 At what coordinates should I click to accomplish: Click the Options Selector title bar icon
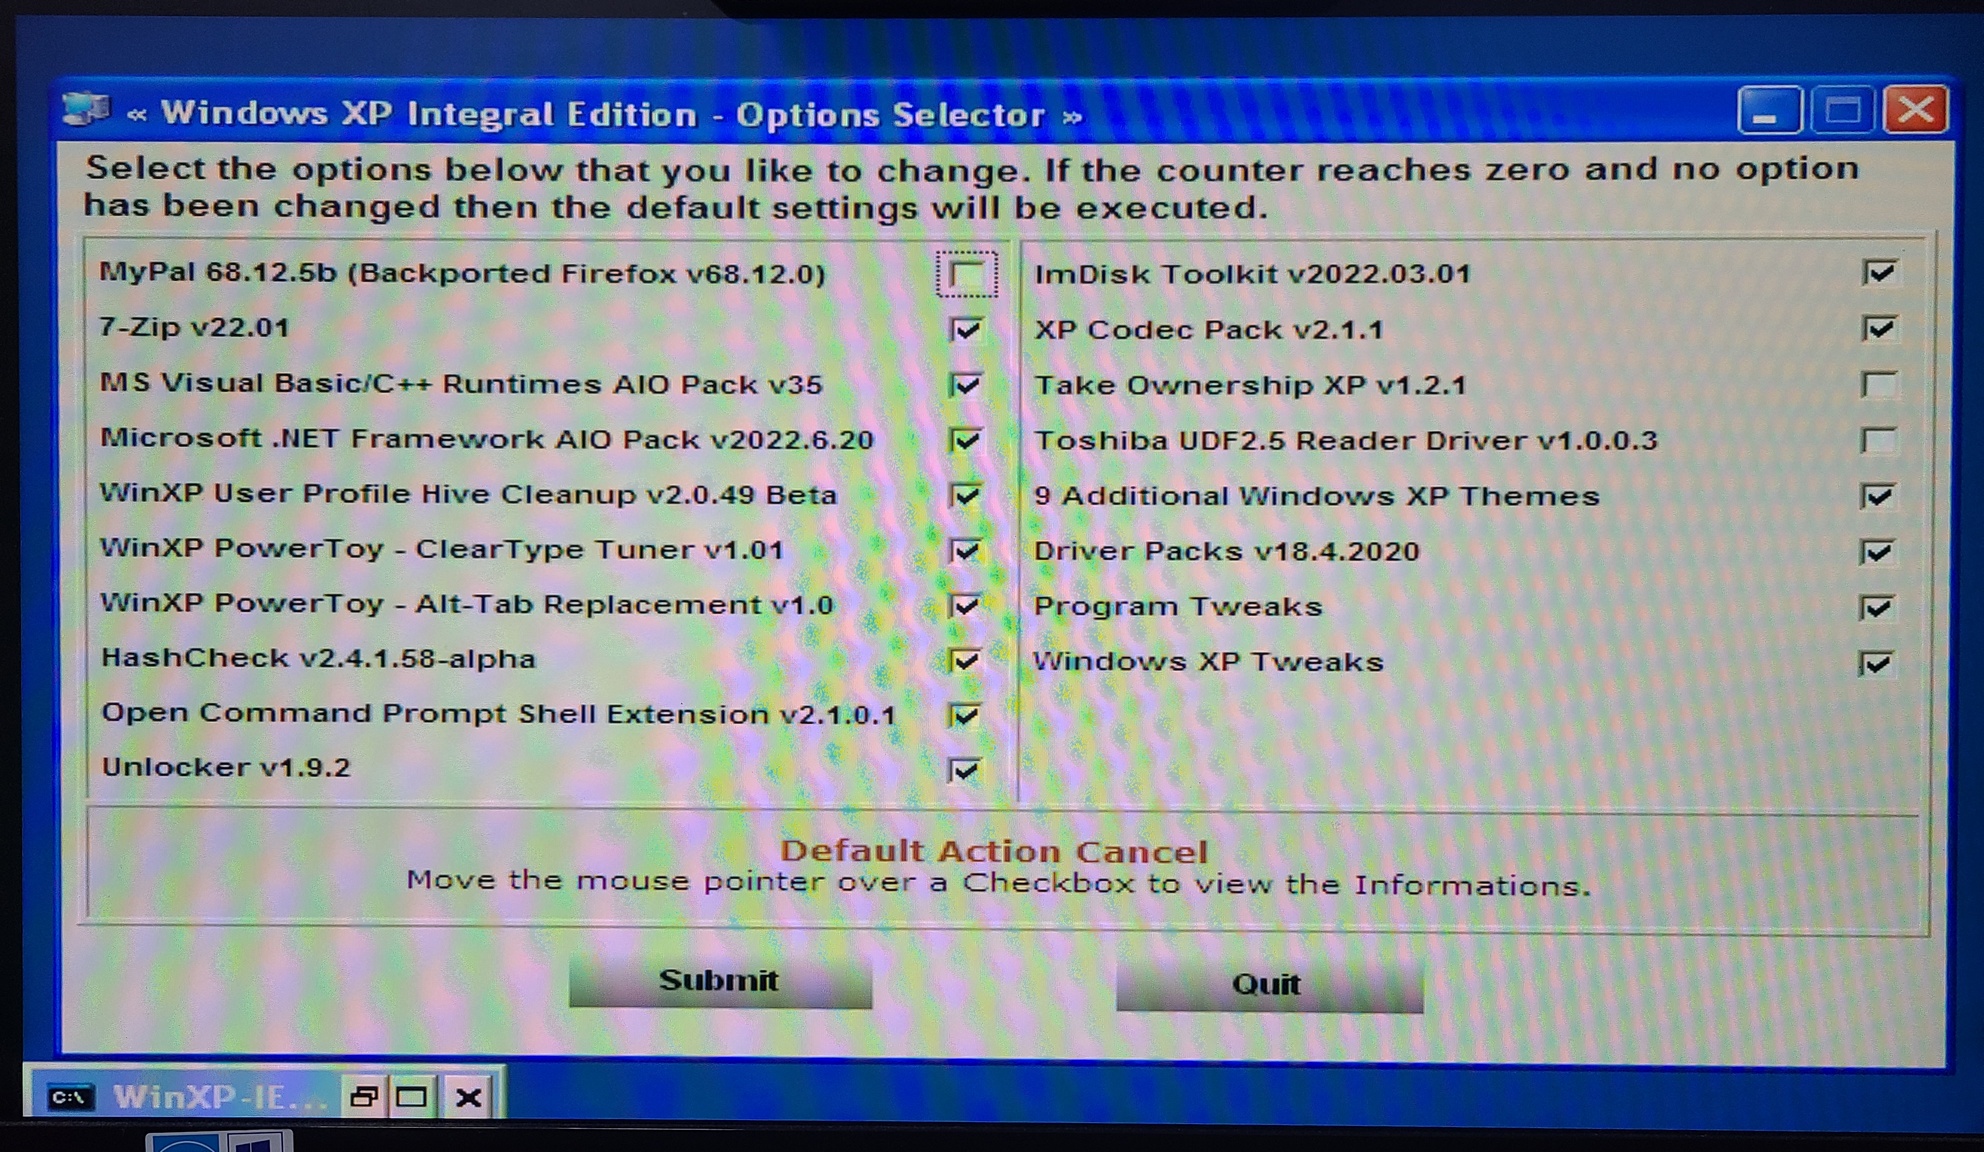[x=86, y=109]
